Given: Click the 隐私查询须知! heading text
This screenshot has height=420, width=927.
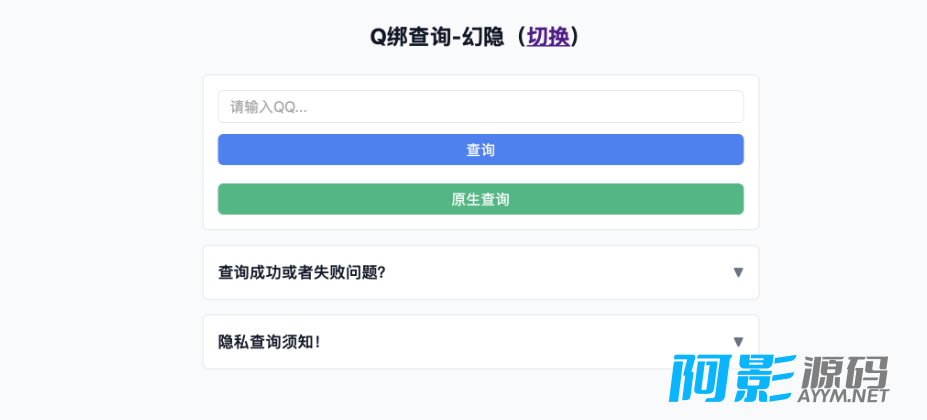Looking at the screenshot, I should click(269, 342).
